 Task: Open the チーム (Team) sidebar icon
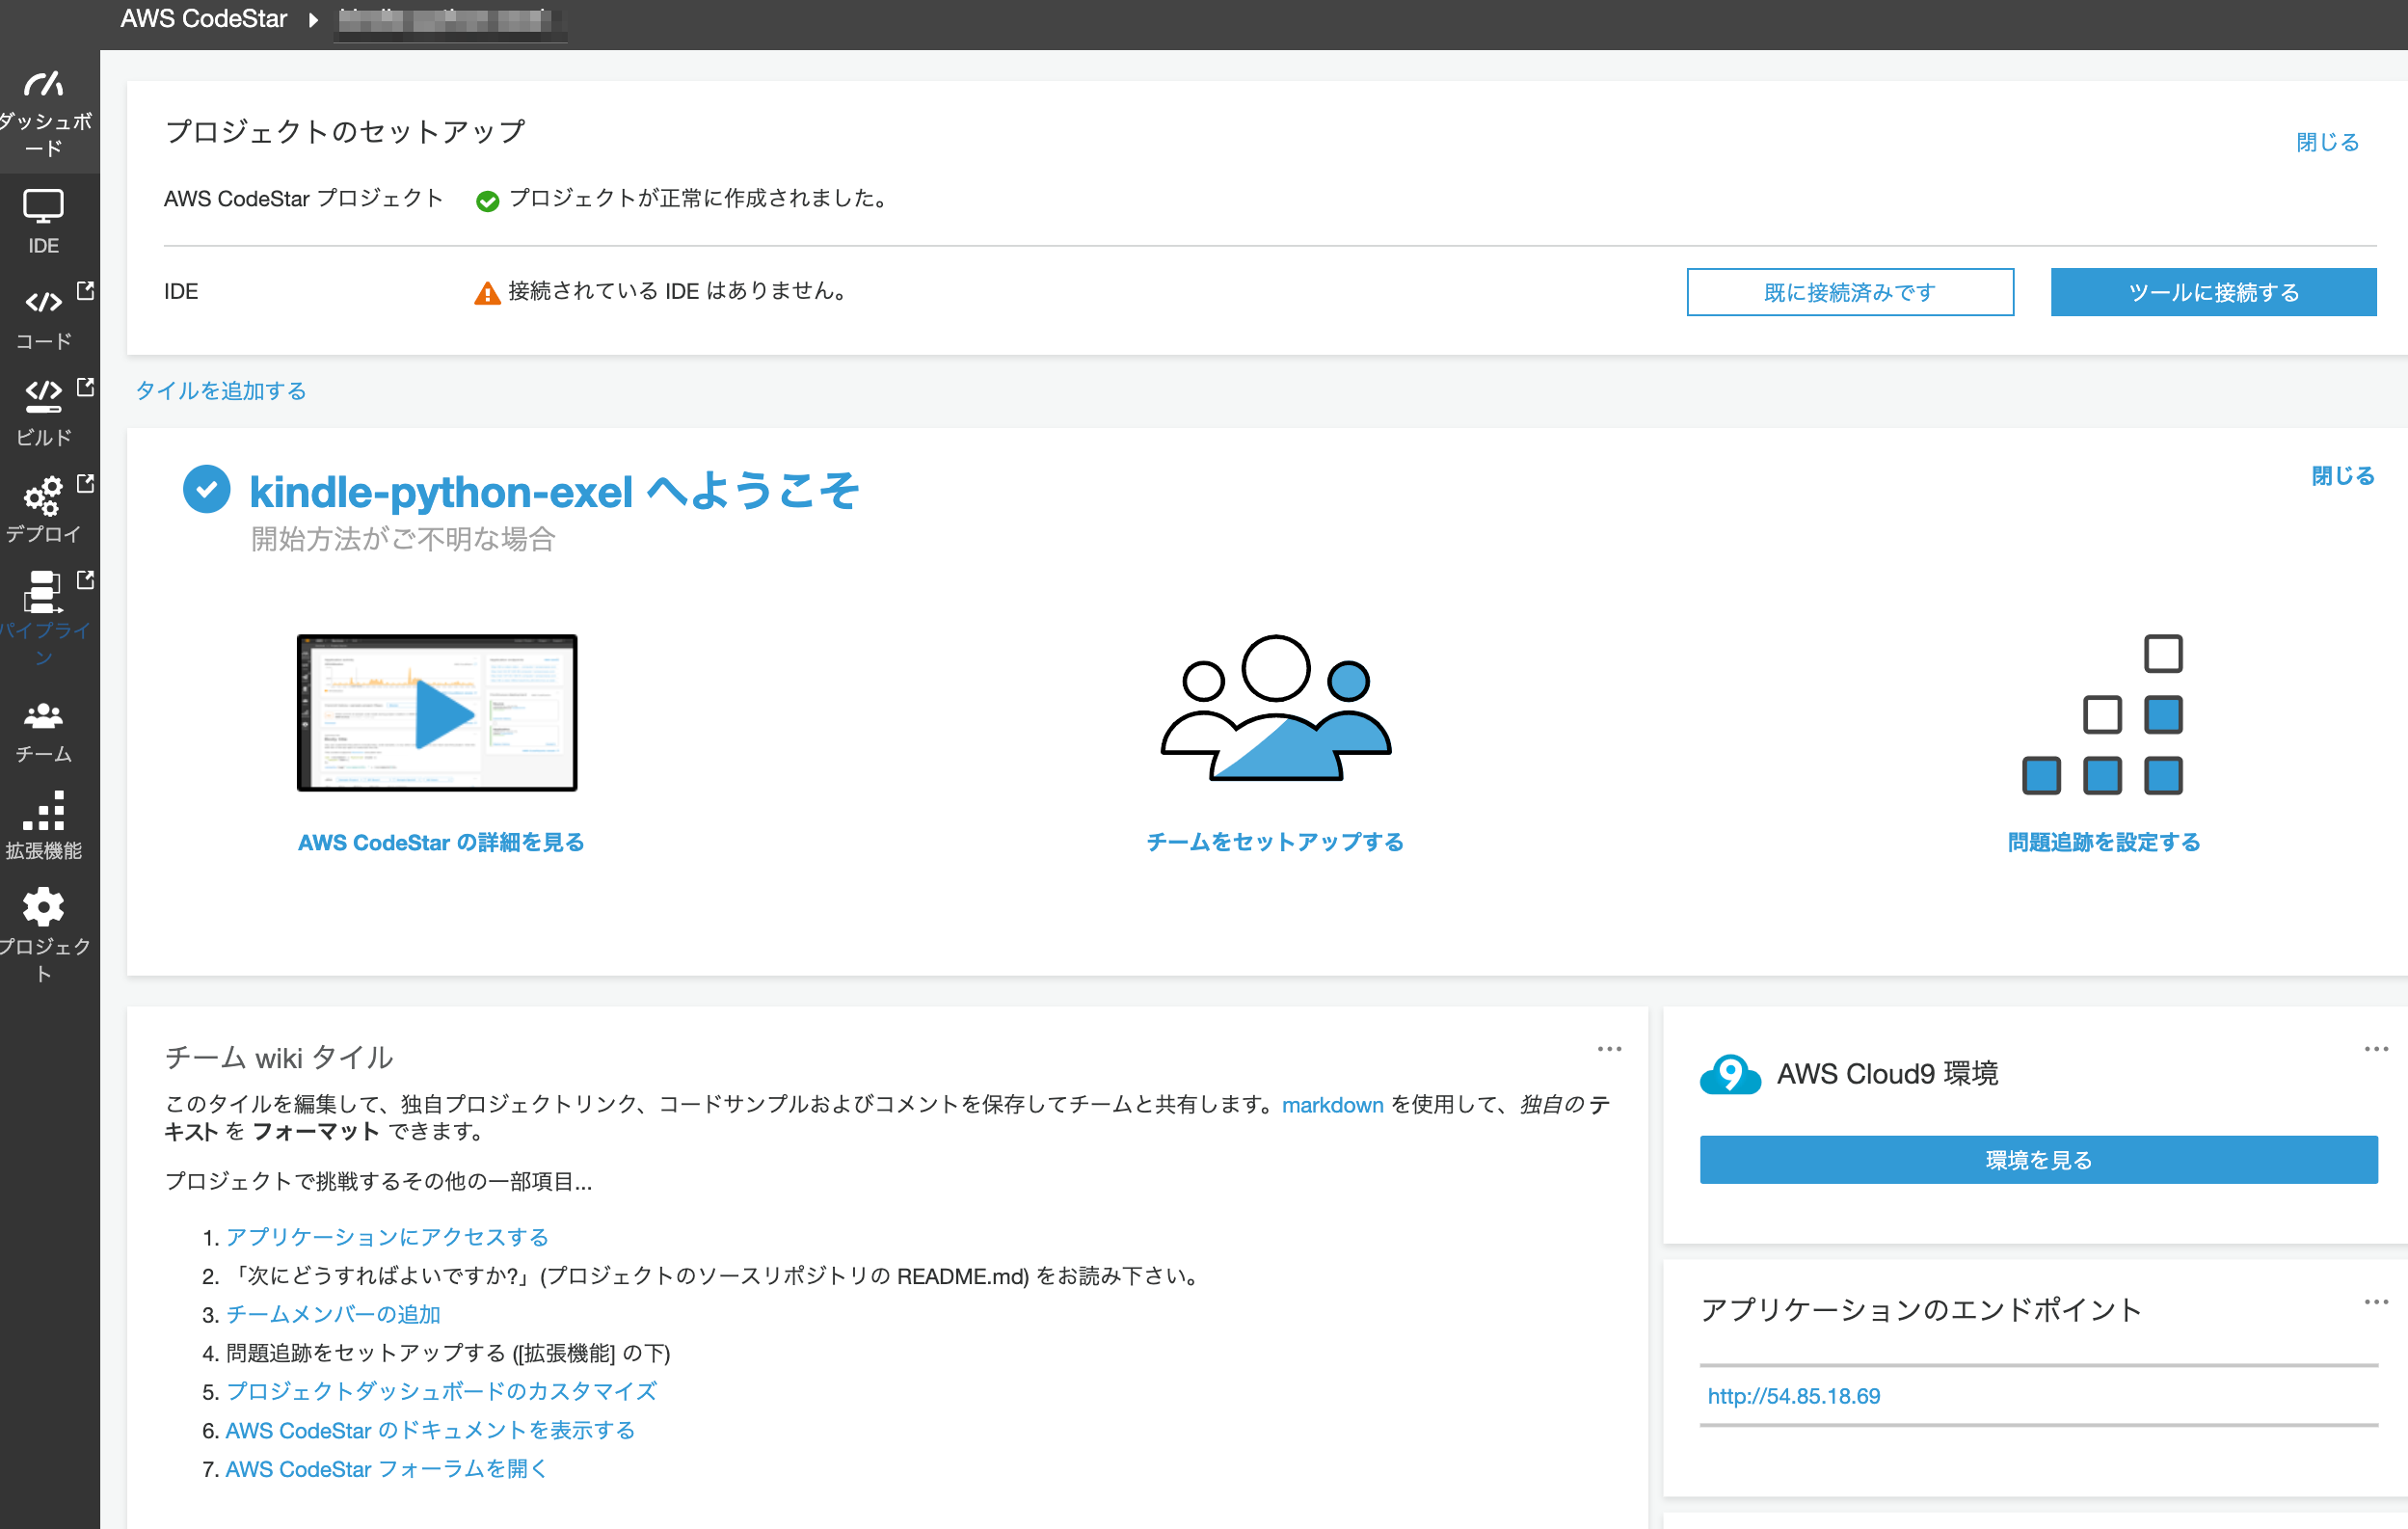point(44,716)
